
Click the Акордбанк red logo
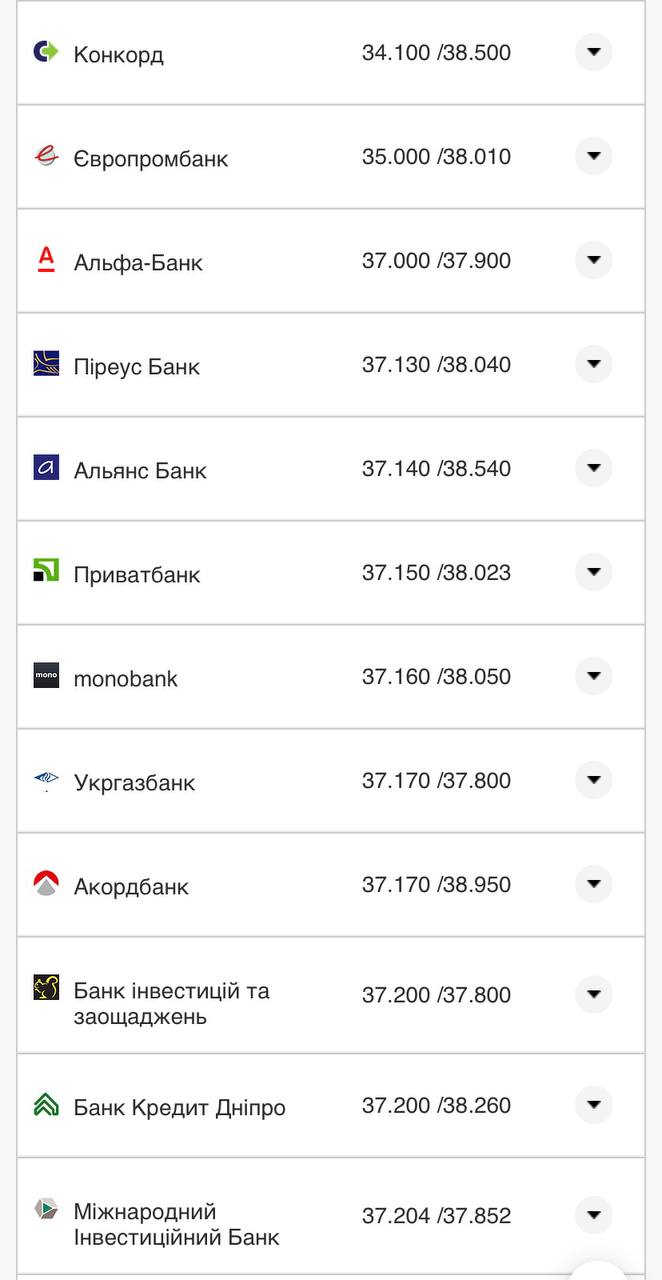(x=46, y=884)
